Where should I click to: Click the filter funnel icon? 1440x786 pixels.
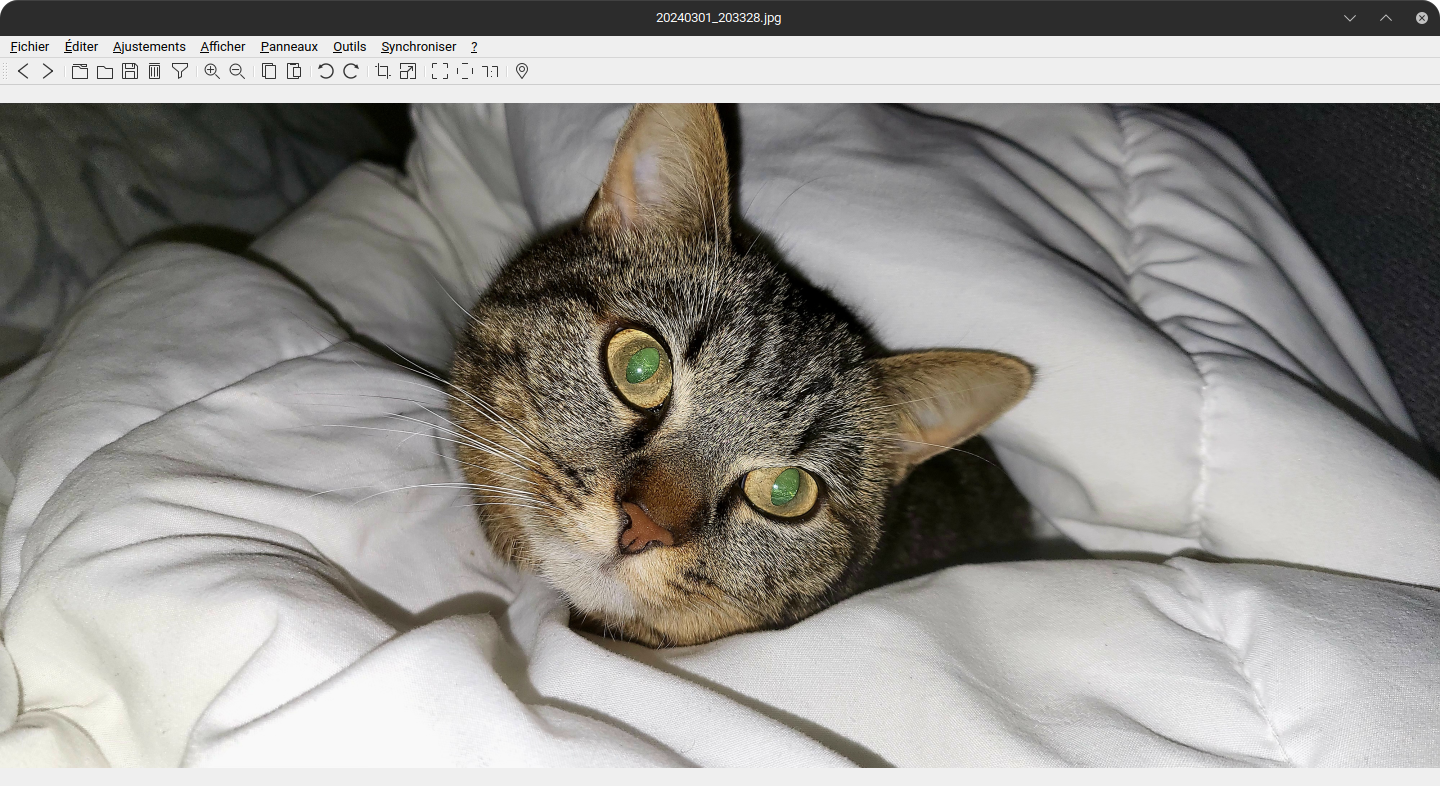pyautogui.click(x=180, y=71)
